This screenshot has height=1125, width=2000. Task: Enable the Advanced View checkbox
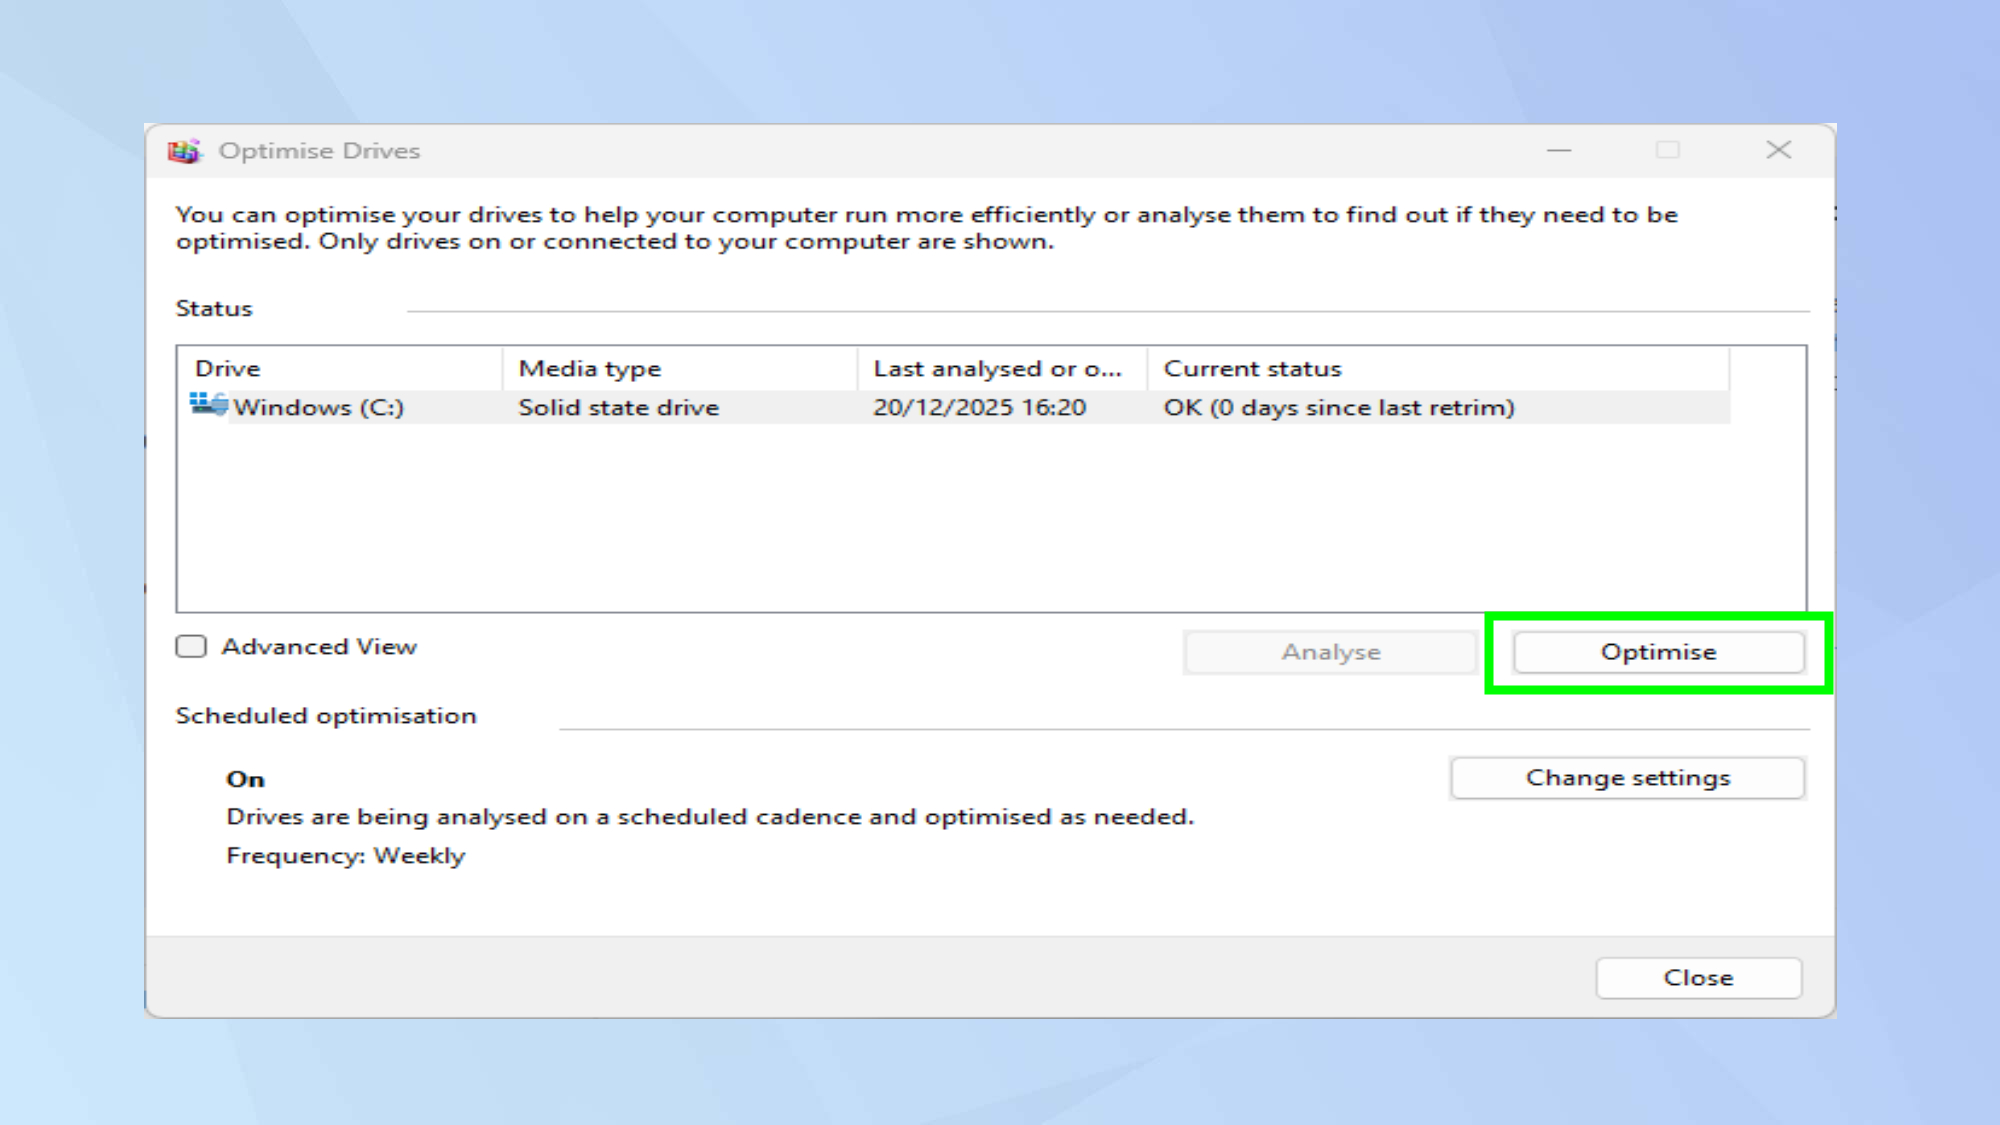coord(190,646)
